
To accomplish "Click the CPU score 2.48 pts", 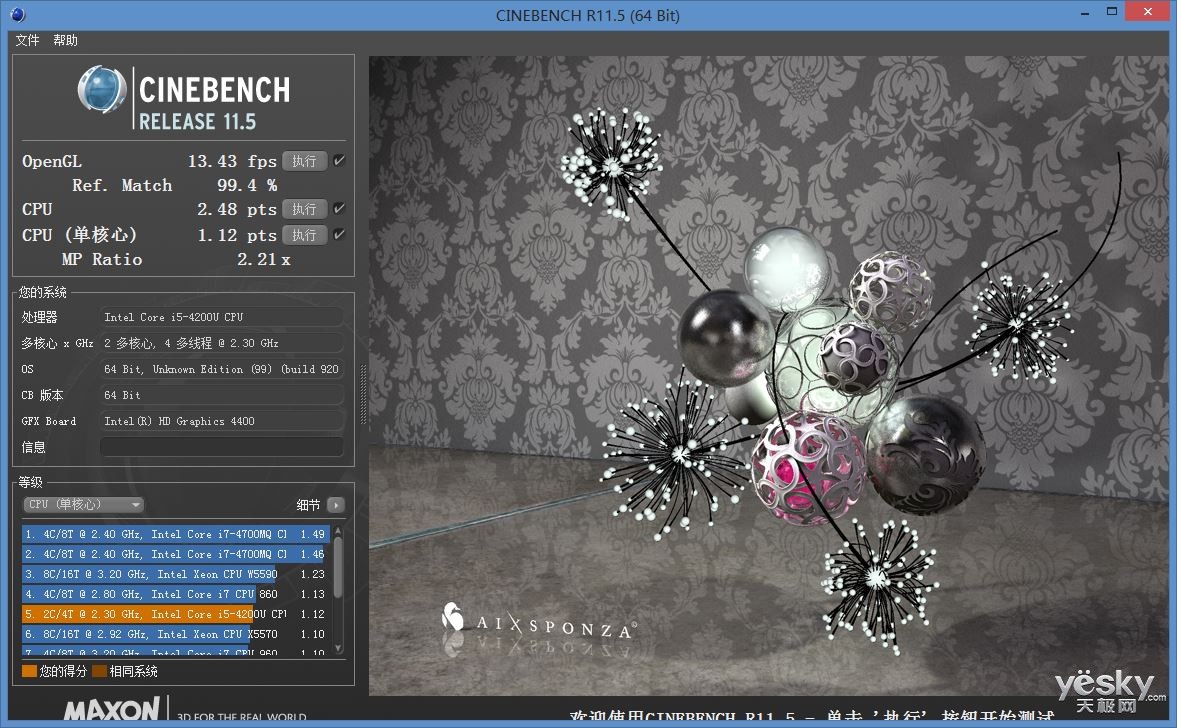I will point(236,209).
